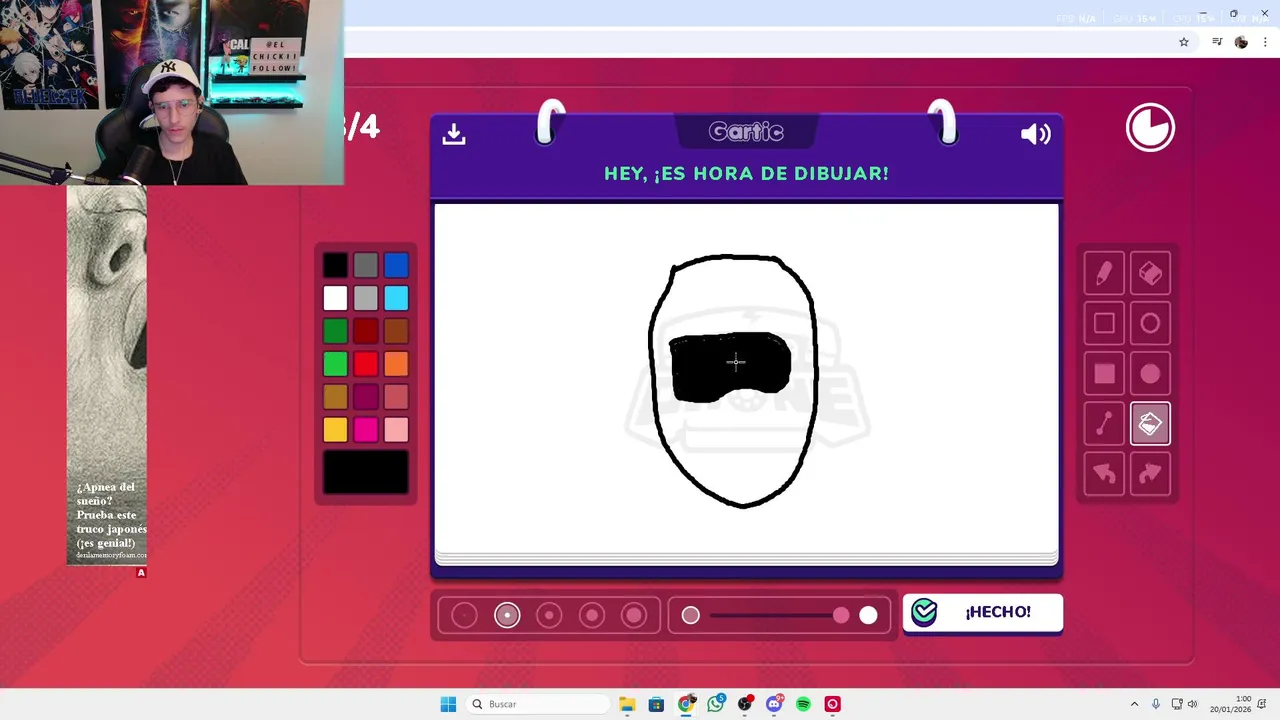Select the eraser tool
The height and width of the screenshot is (720, 1280).
pos(1150,273)
